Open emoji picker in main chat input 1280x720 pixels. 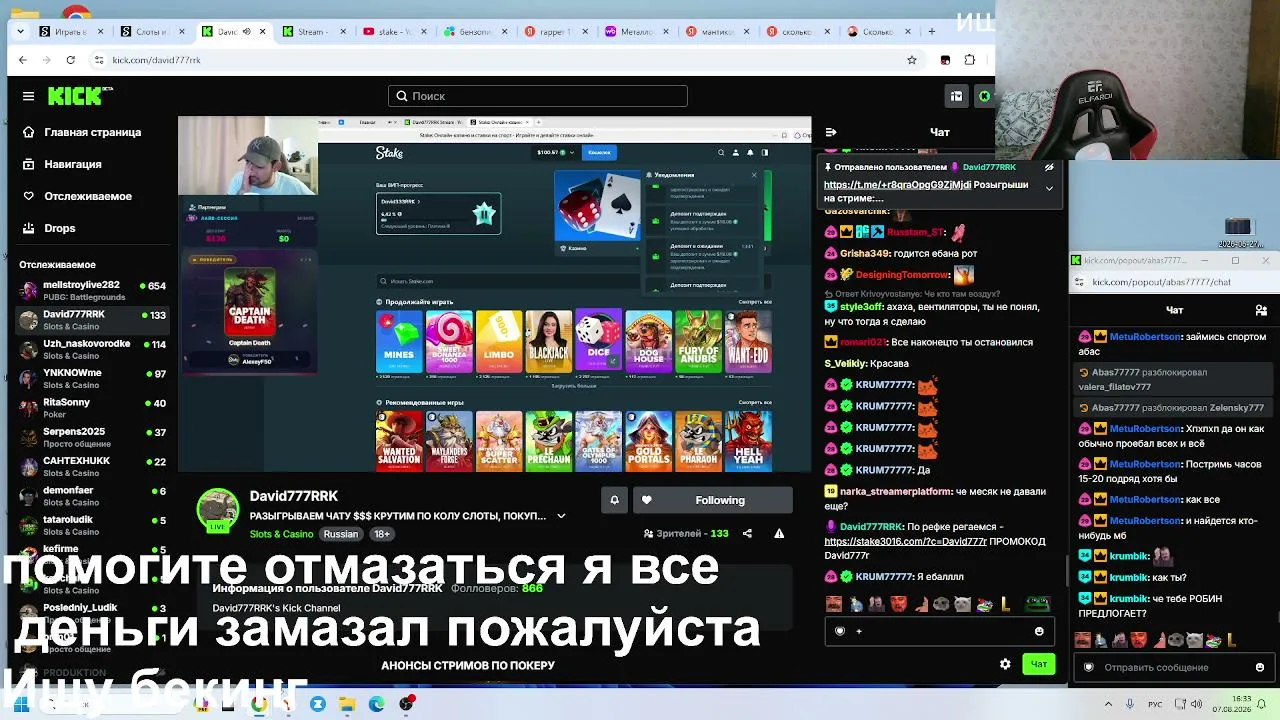coord(1039,631)
